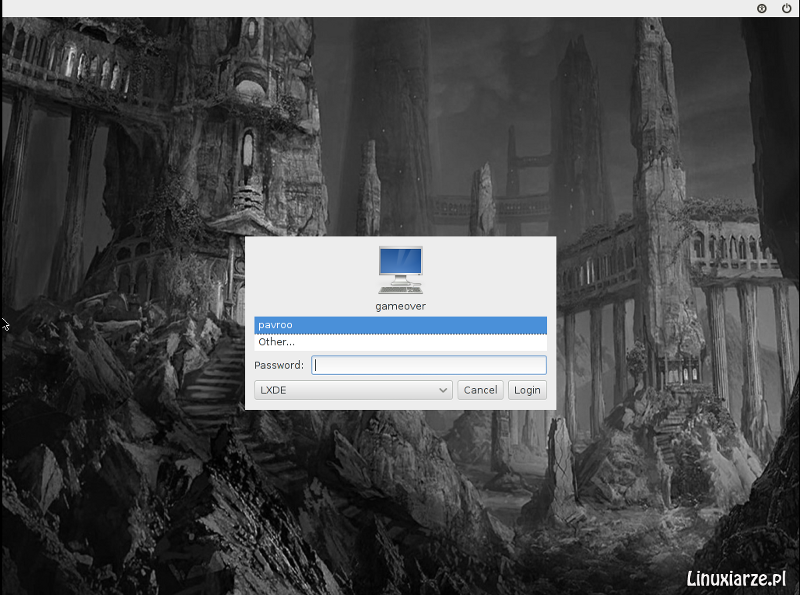
Task: Click the dropdown arrow next to LXDE
Action: pos(444,390)
